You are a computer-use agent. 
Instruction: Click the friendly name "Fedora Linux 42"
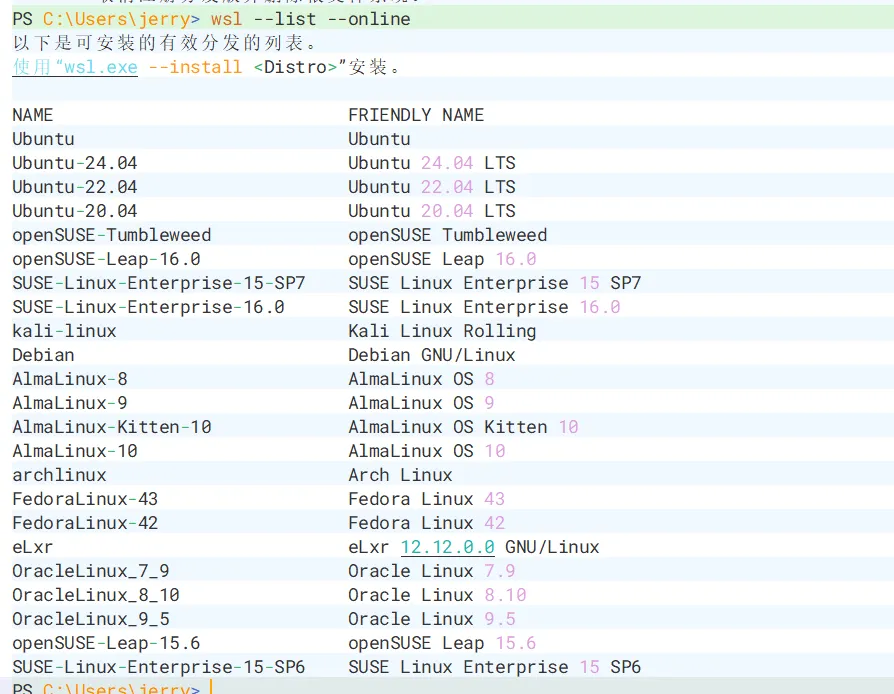[426, 523]
